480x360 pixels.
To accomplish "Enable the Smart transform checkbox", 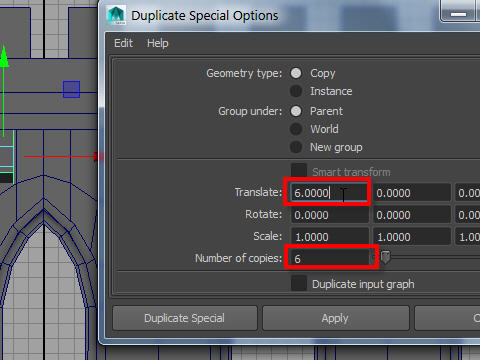I will click(299, 171).
